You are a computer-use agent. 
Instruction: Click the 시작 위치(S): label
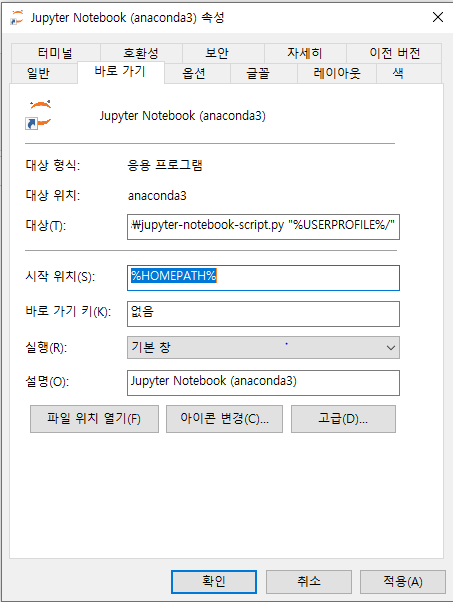60,276
